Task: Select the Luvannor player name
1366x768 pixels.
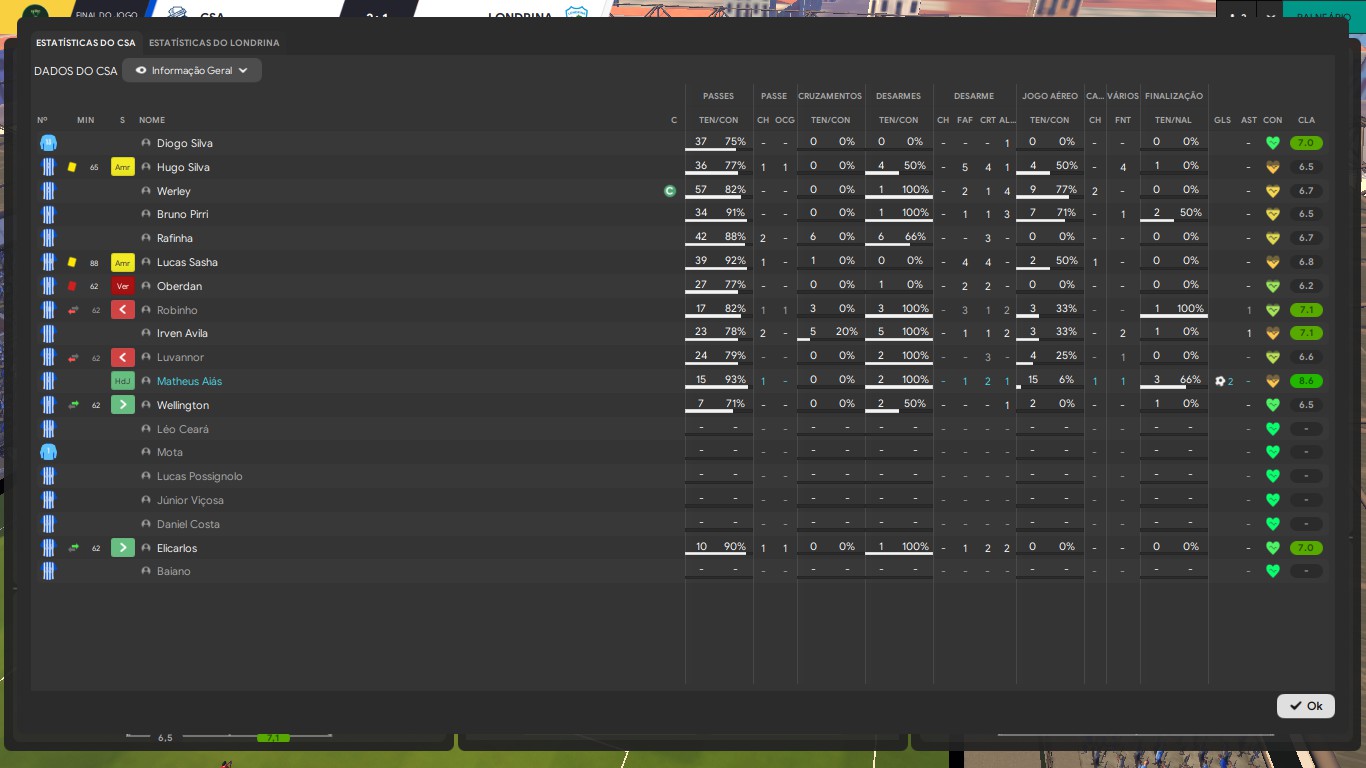Action: coord(180,357)
